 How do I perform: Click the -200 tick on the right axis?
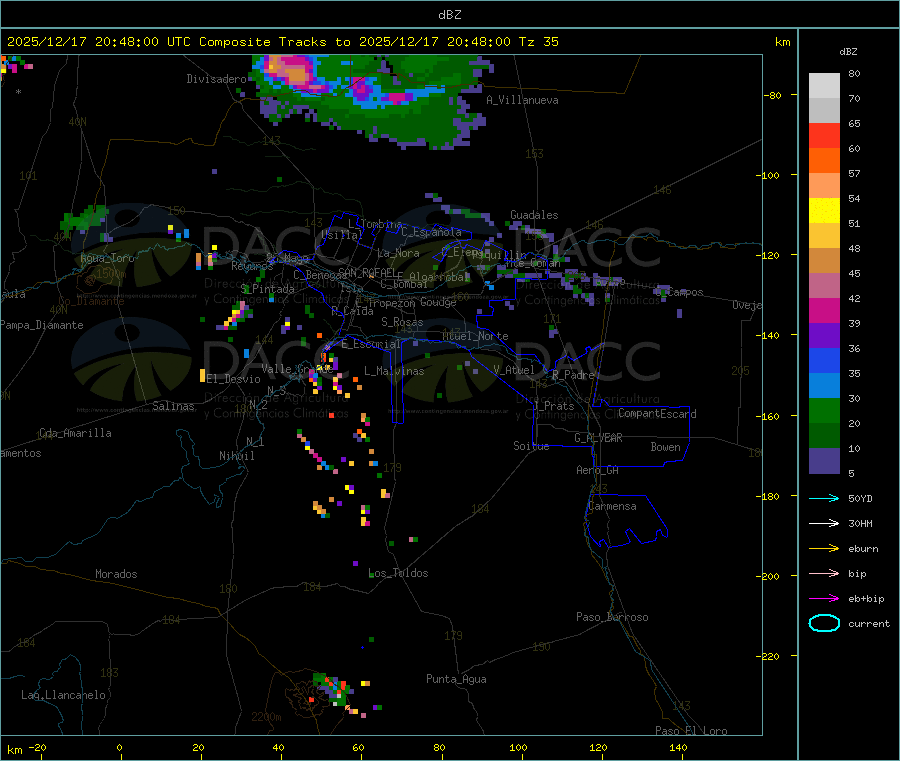770,576
